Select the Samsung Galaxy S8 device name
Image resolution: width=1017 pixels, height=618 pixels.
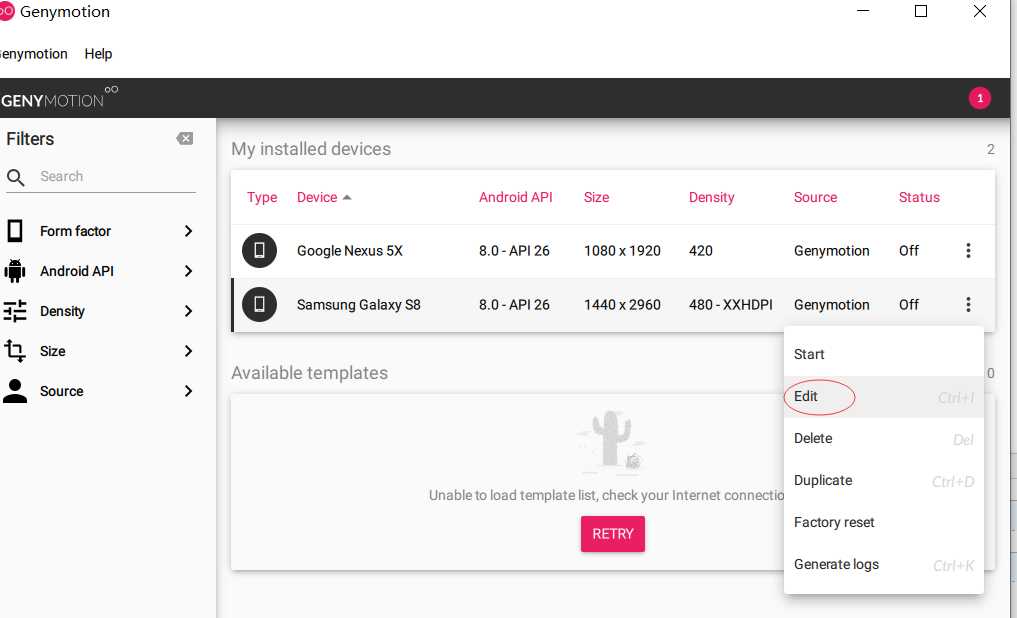(359, 304)
